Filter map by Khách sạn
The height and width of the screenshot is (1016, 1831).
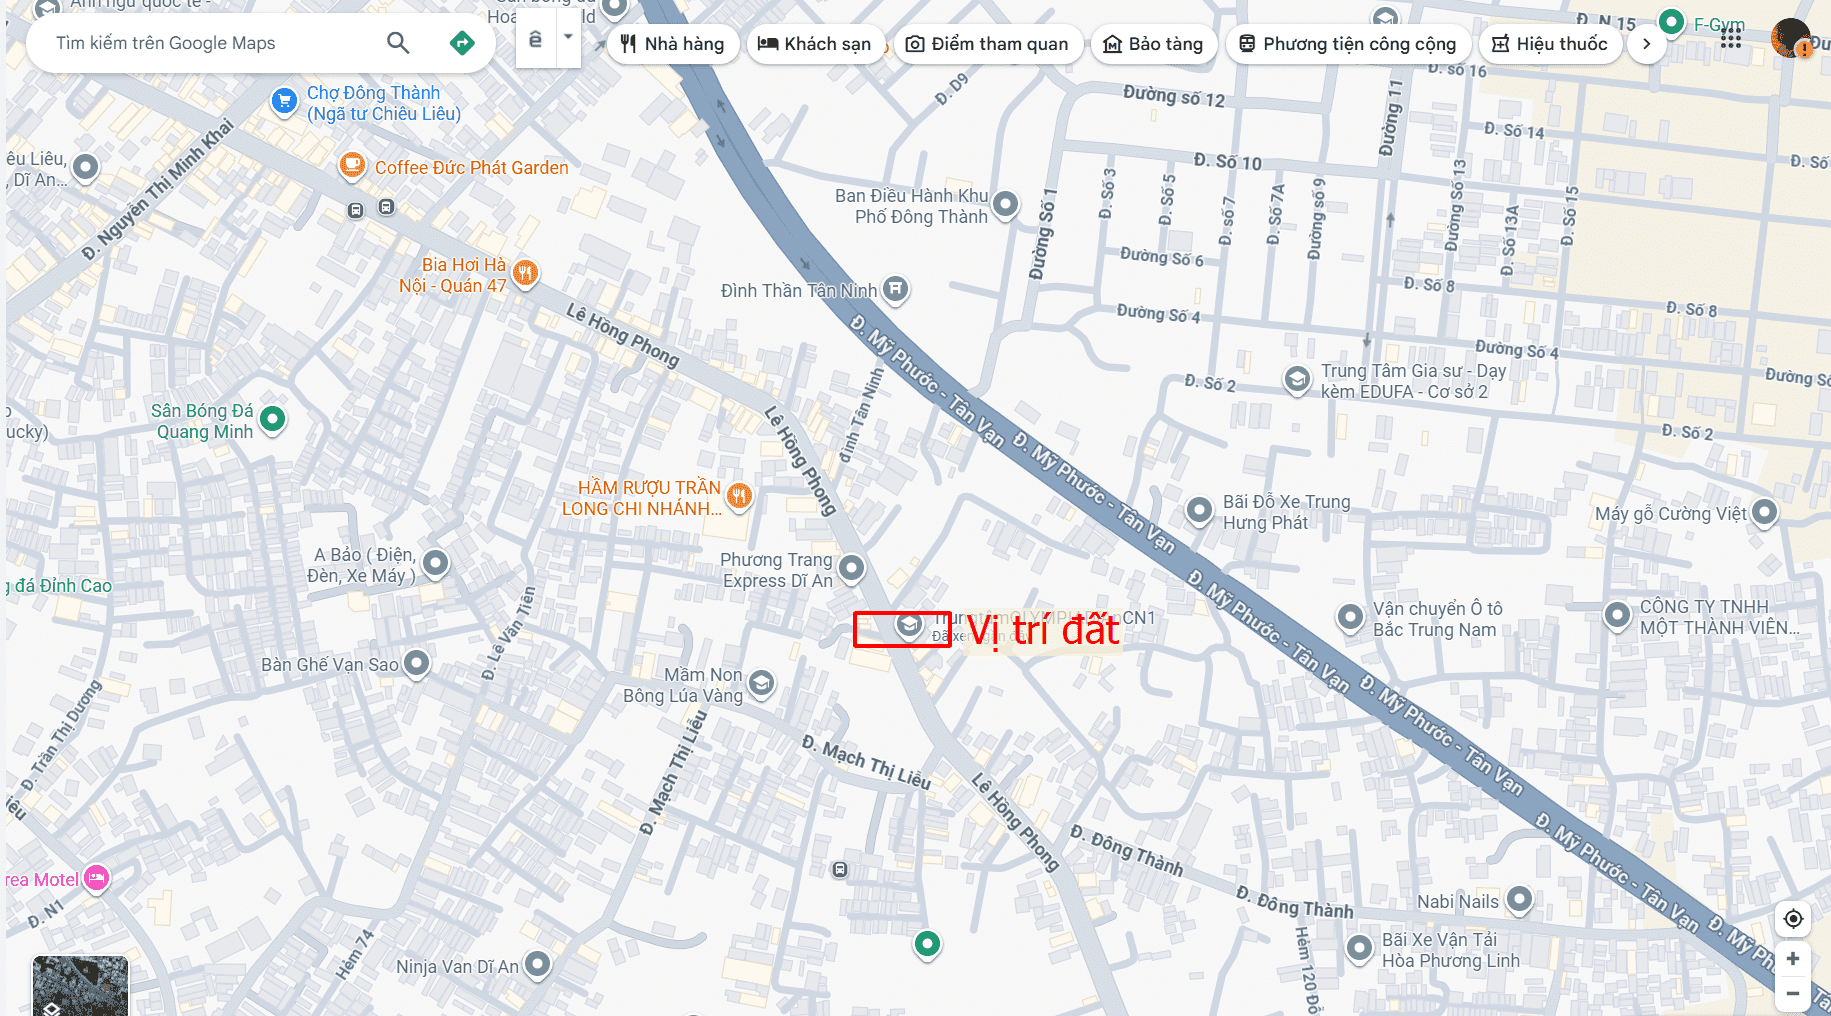(815, 44)
